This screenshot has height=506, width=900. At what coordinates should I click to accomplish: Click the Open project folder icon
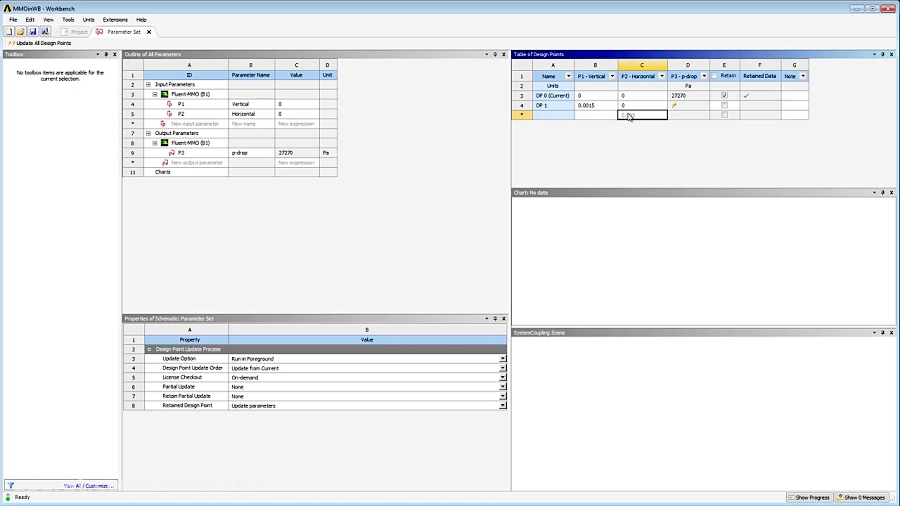[20, 31]
